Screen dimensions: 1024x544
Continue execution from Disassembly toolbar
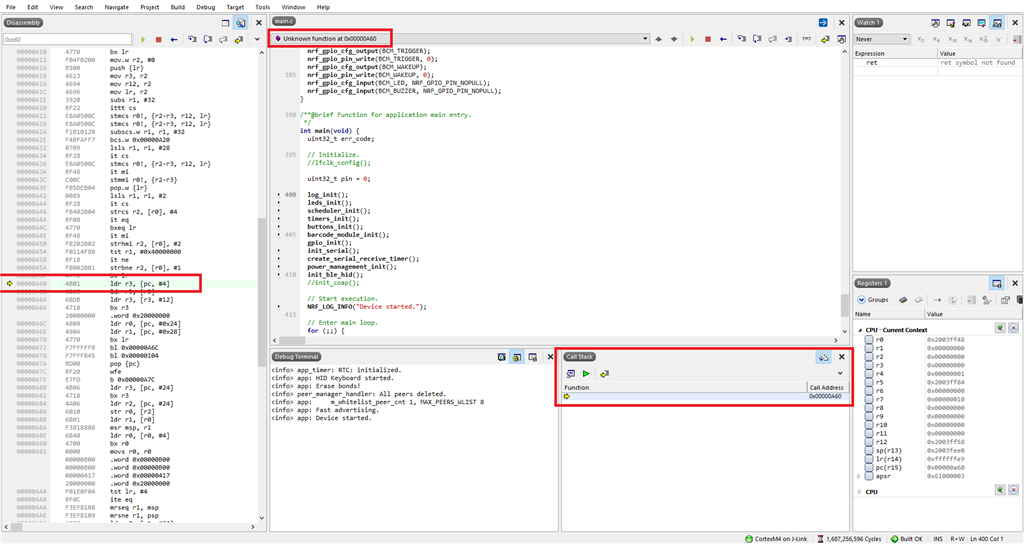pyautogui.click(x=143, y=39)
